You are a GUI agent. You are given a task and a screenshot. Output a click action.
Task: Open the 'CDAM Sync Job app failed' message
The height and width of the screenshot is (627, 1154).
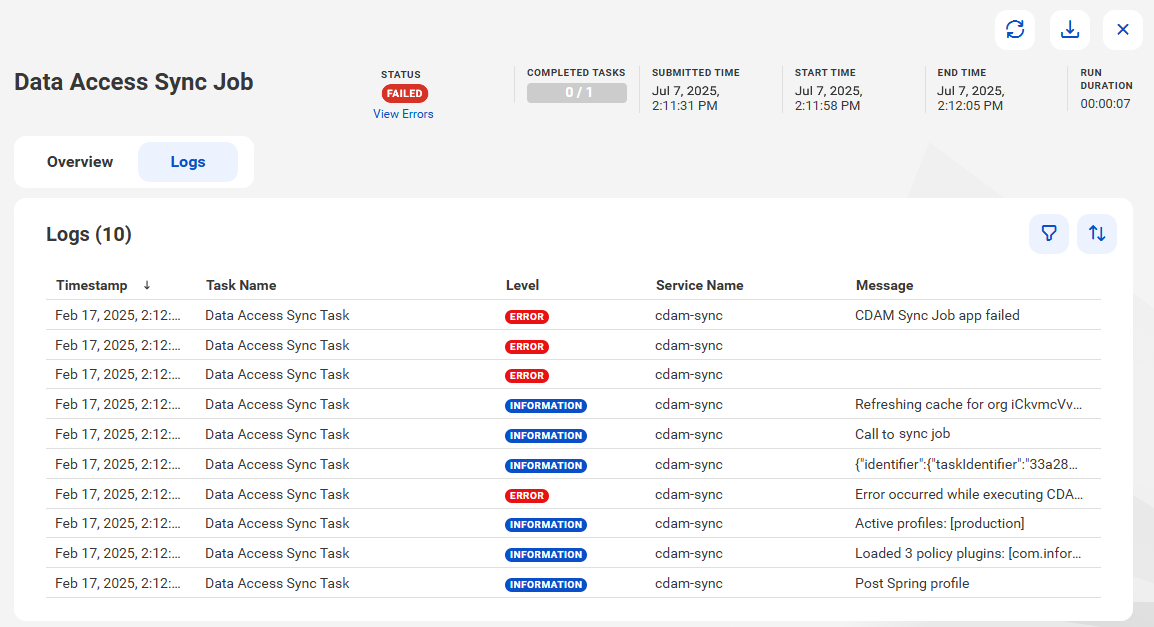tap(937, 316)
